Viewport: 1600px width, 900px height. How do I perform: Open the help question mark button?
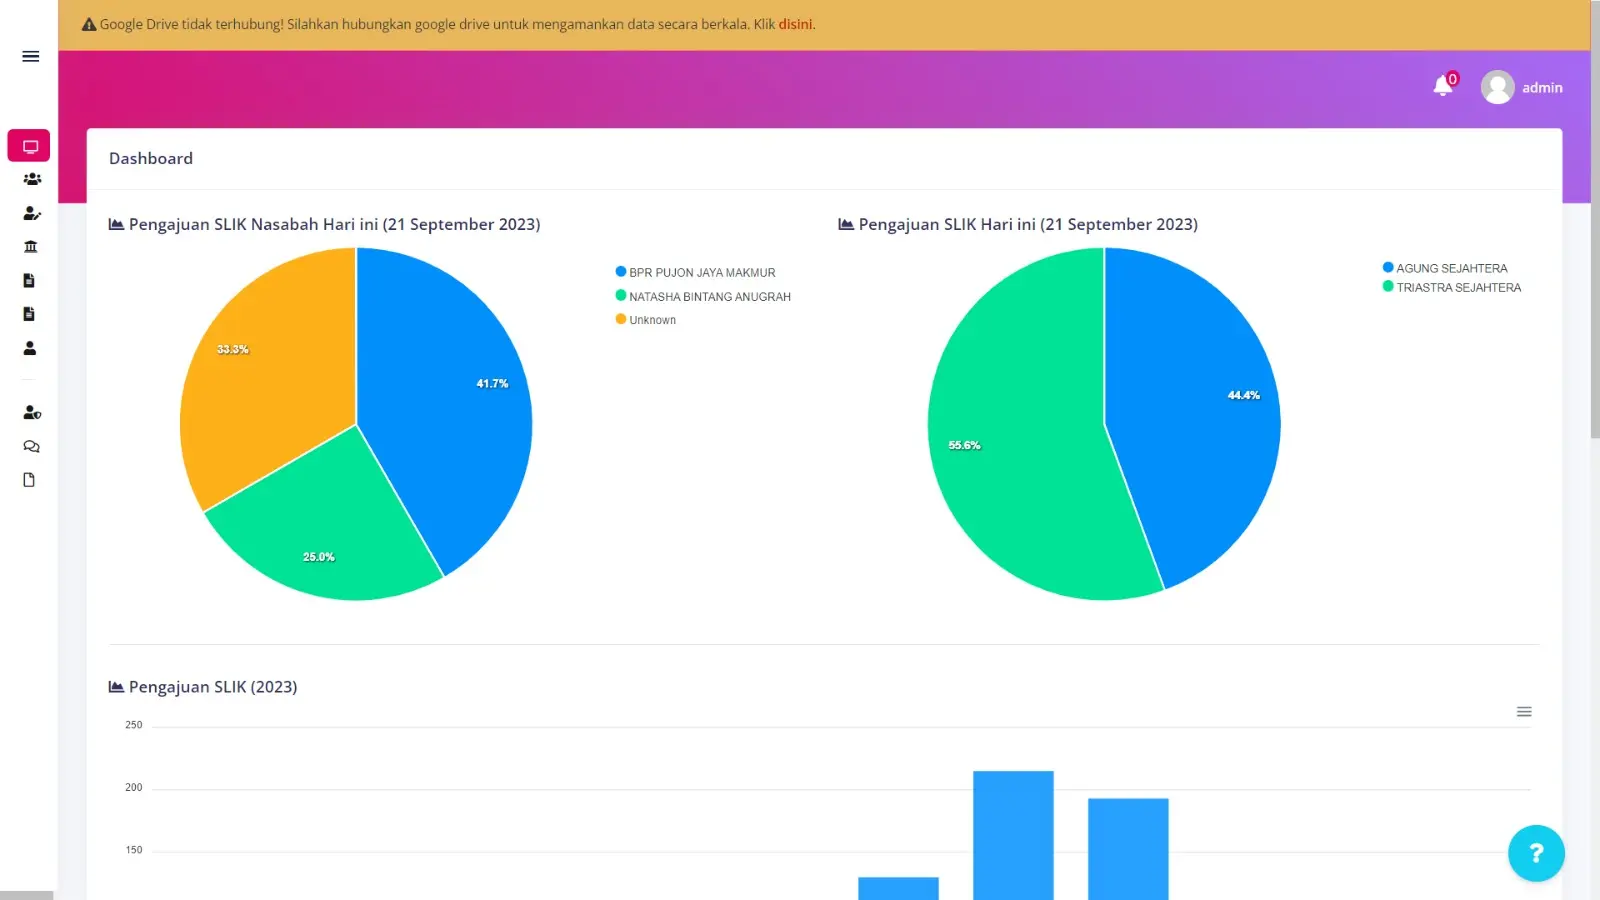(1536, 853)
